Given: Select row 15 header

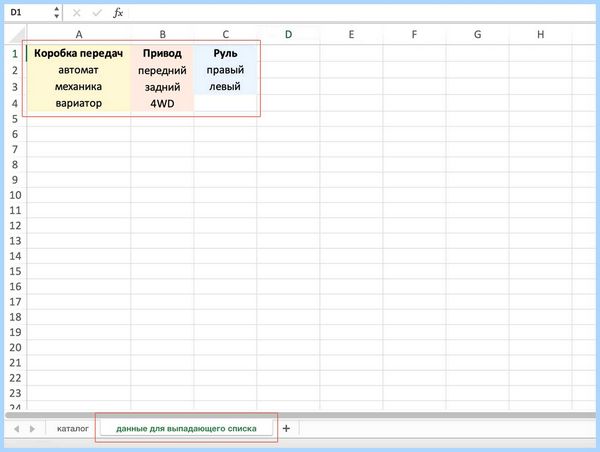Looking at the screenshot, I should [x=15, y=271].
